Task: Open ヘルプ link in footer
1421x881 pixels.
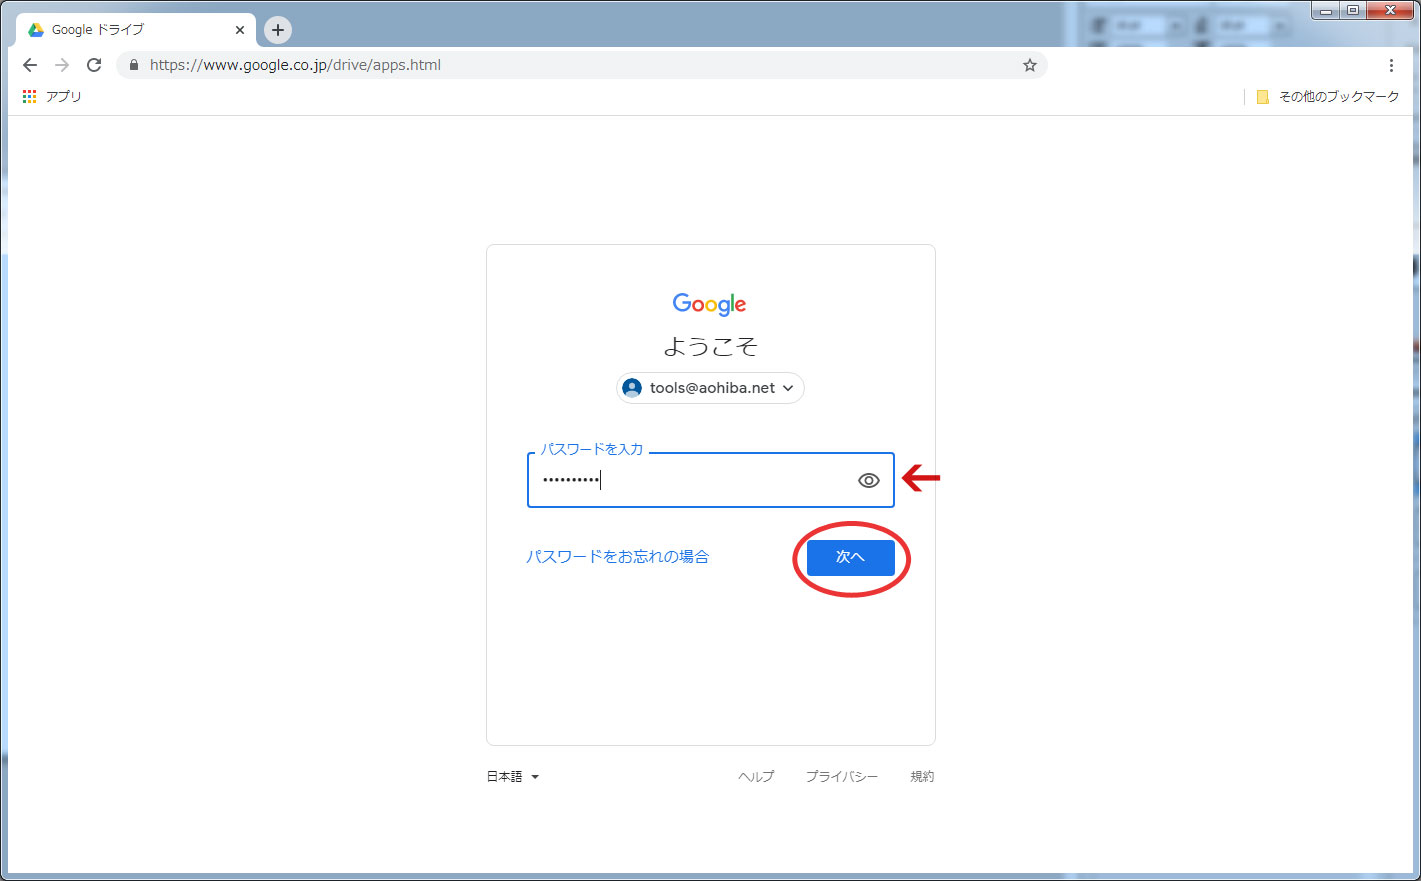Action: (756, 776)
